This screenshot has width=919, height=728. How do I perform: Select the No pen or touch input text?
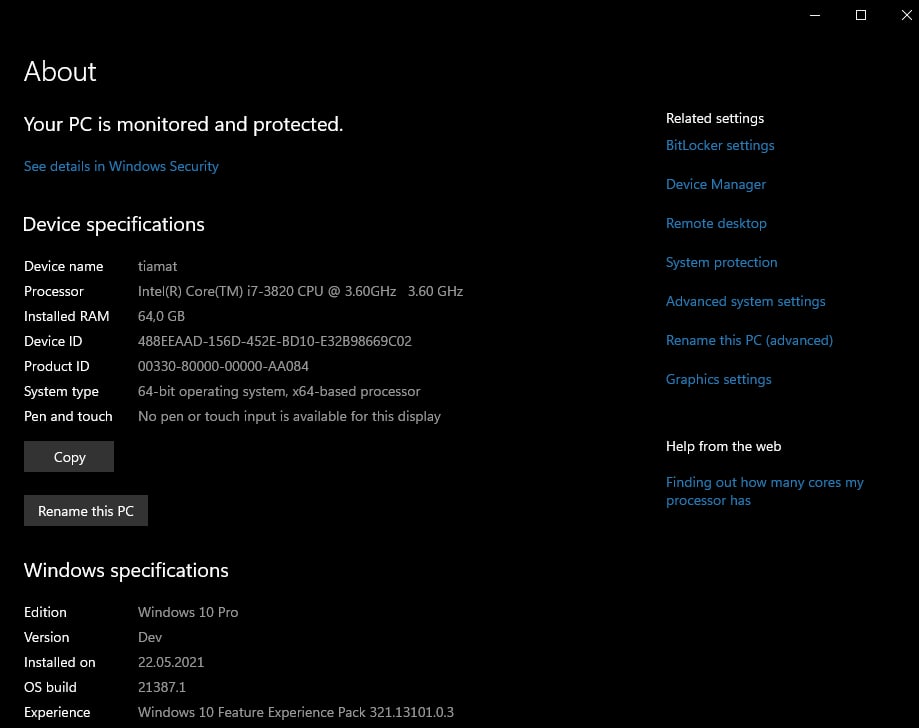tap(289, 416)
